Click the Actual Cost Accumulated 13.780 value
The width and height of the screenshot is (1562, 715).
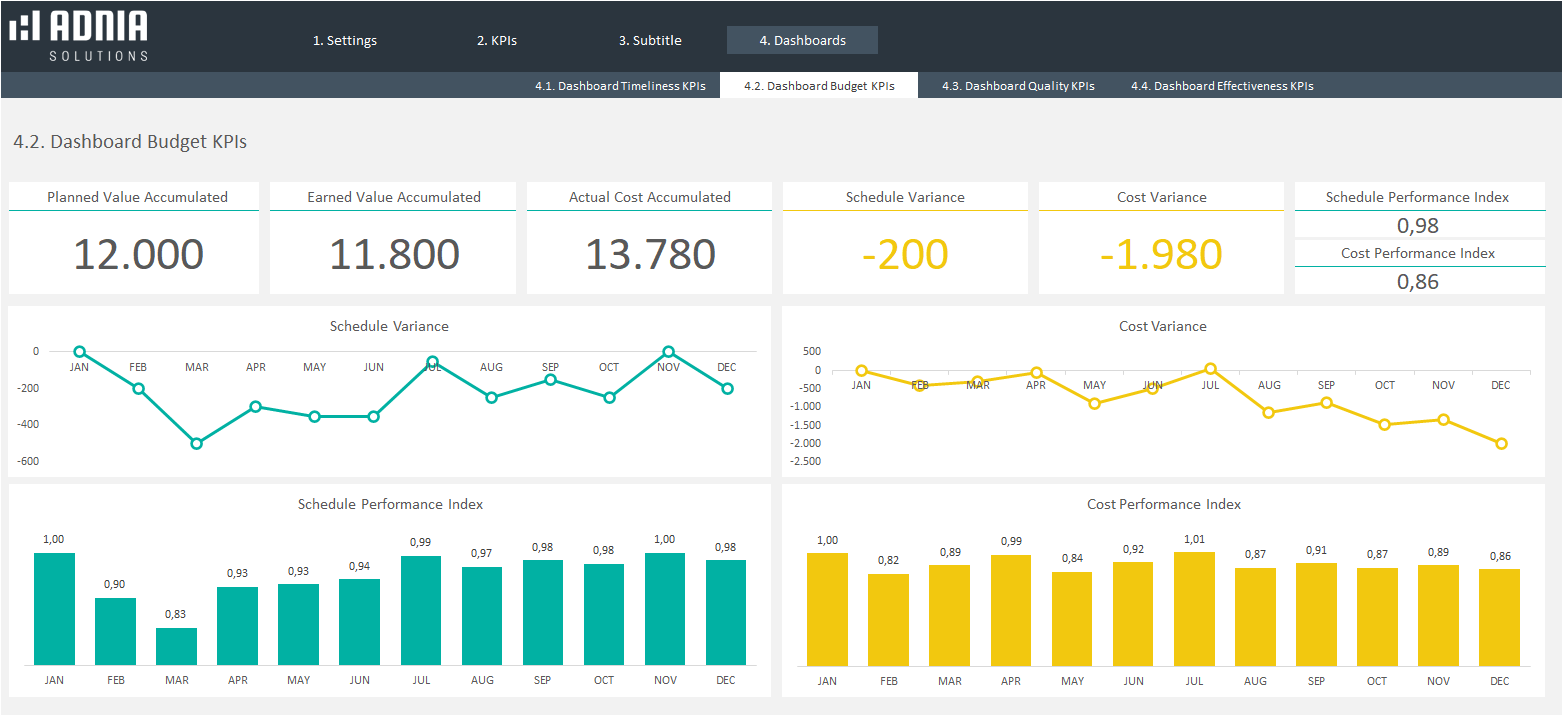click(x=650, y=254)
